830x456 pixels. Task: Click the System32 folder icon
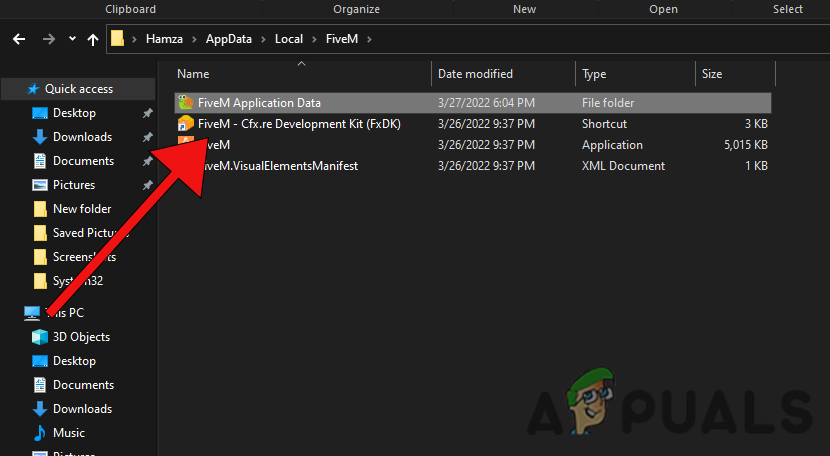coord(40,281)
